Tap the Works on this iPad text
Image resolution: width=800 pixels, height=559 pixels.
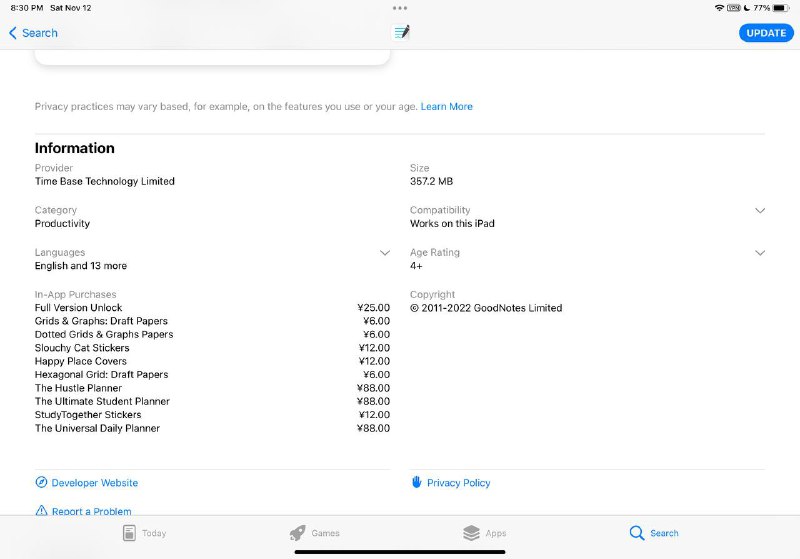(x=452, y=223)
